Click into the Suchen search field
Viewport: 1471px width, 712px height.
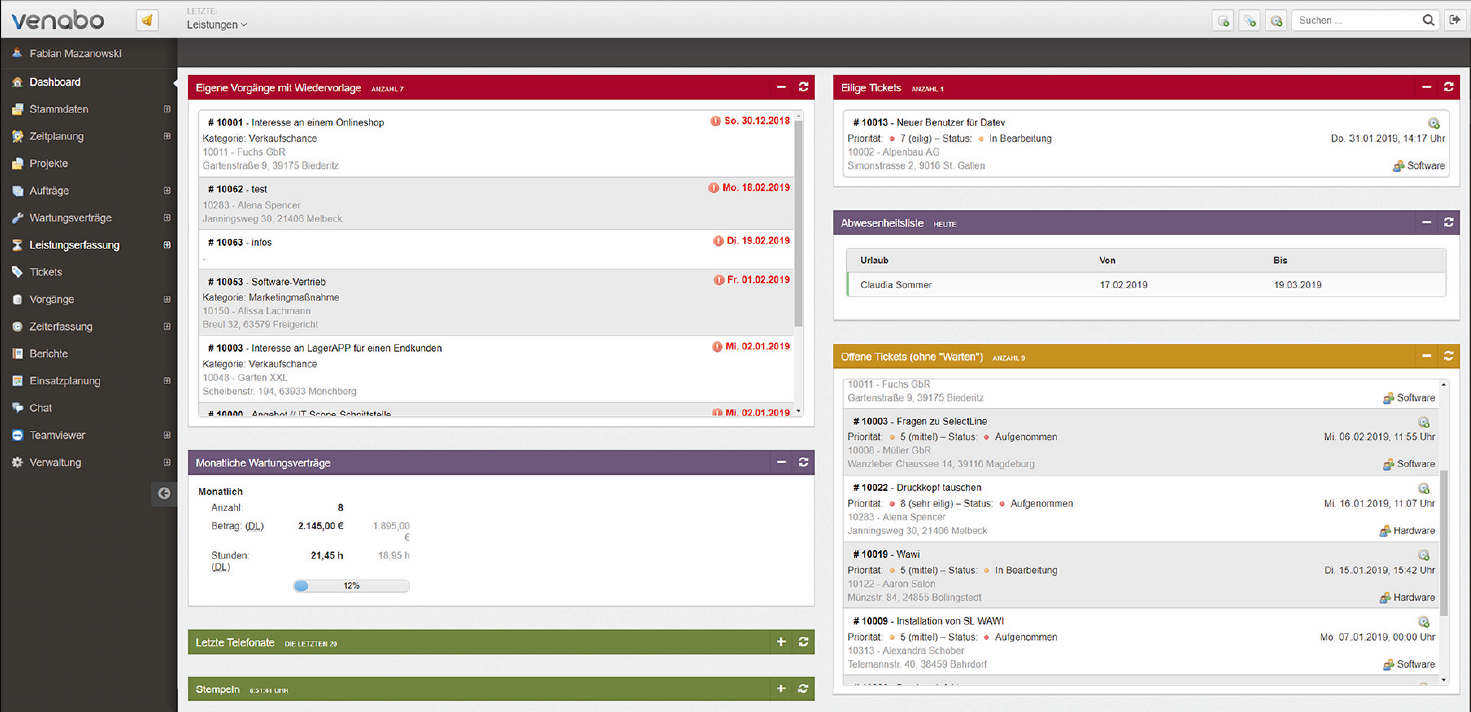coord(1355,20)
